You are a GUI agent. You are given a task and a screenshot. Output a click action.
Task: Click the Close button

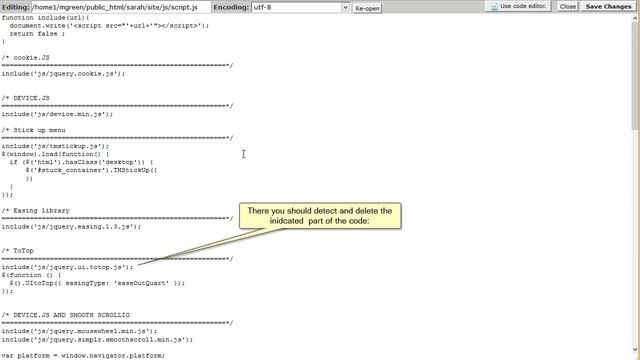(x=568, y=7)
